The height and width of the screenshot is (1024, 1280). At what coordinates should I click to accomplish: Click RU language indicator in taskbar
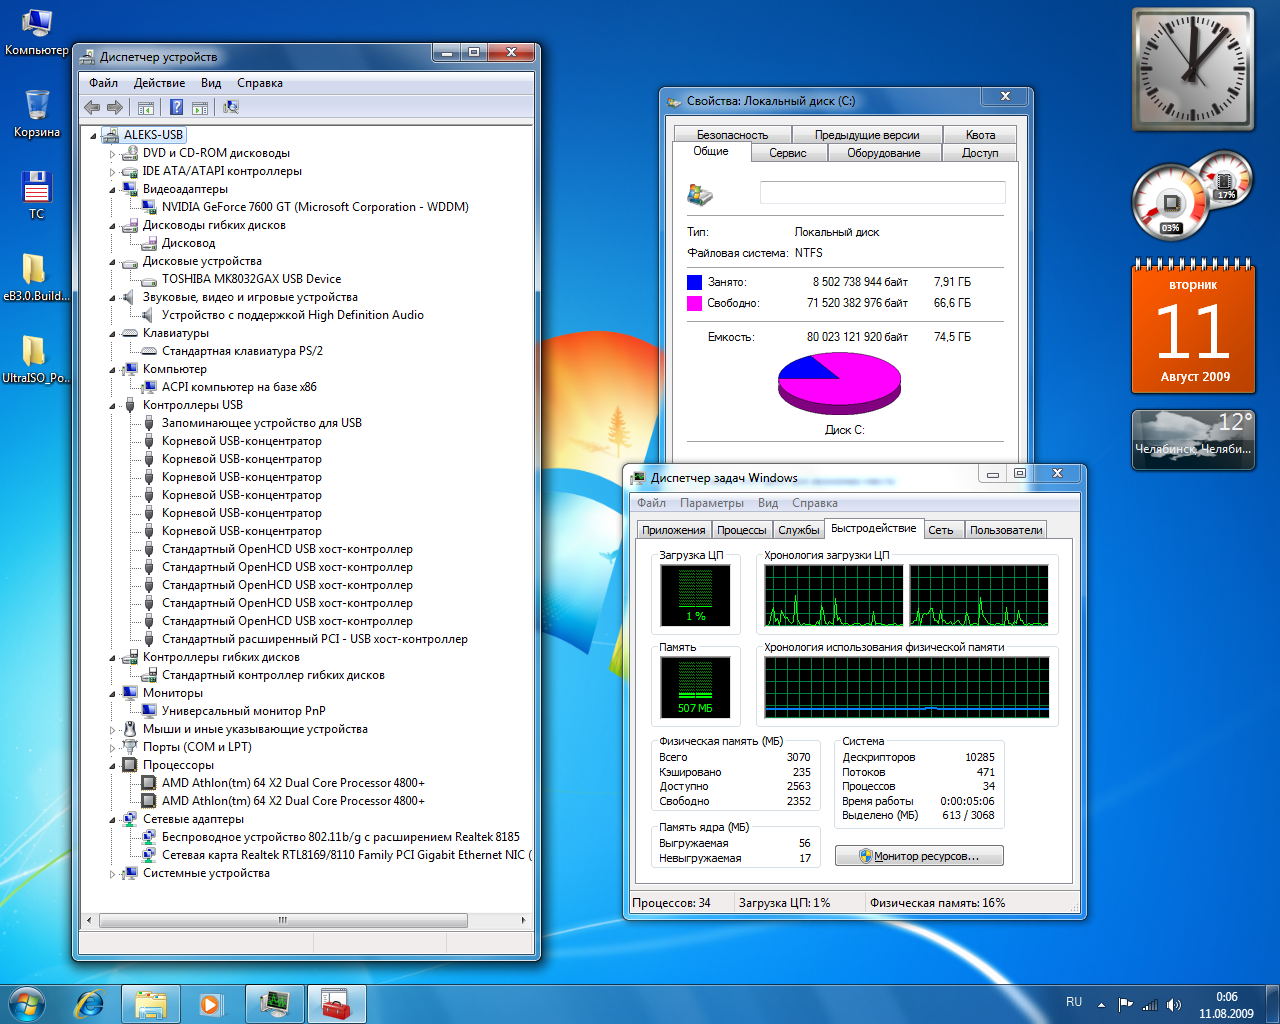point(1074,1002)
